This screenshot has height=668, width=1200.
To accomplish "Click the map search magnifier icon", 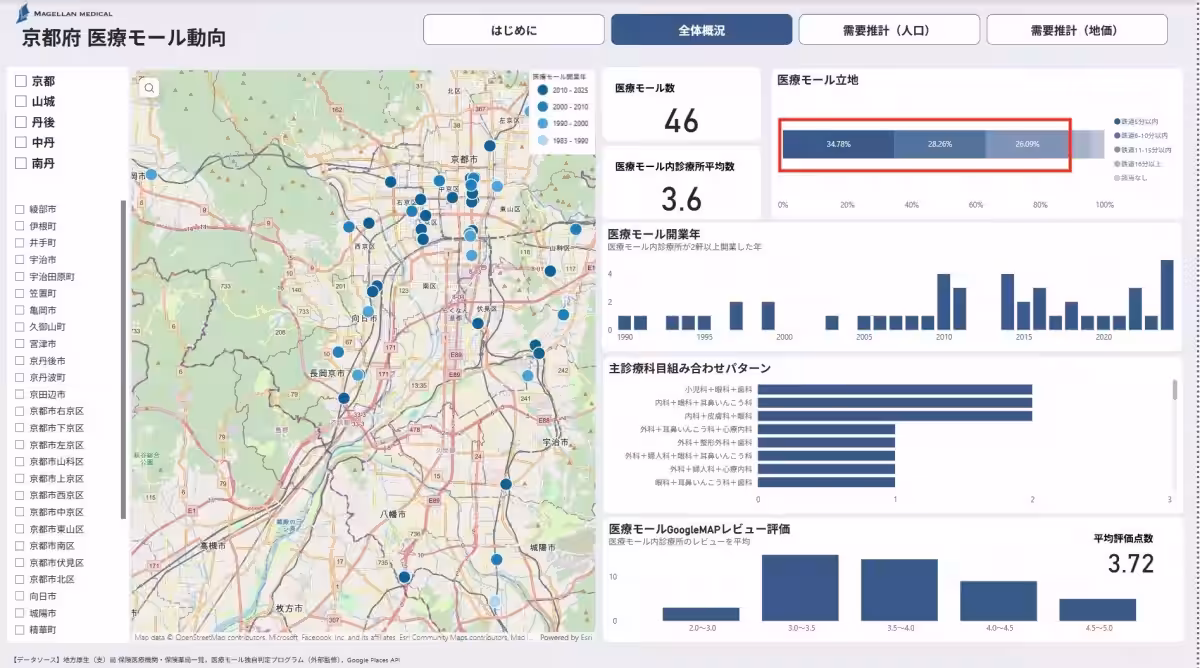I will (x=149, y=88).
